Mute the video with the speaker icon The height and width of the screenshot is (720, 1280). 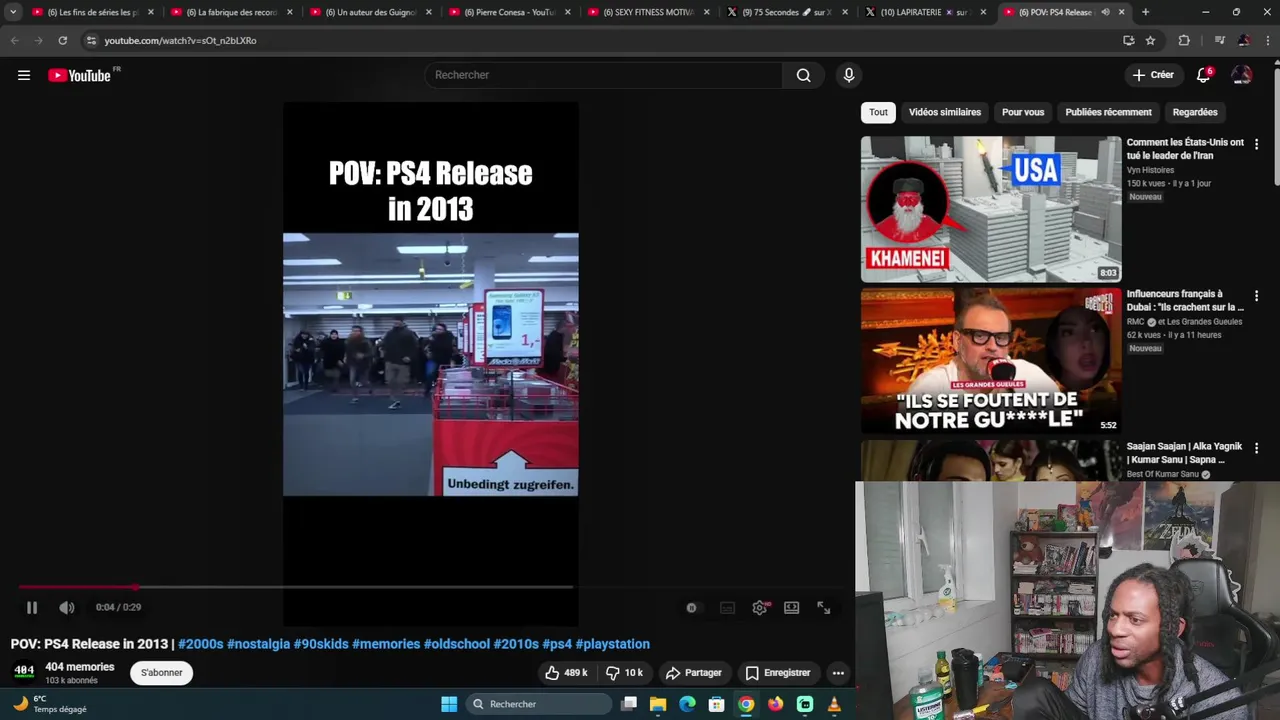(x=67, y=607)
